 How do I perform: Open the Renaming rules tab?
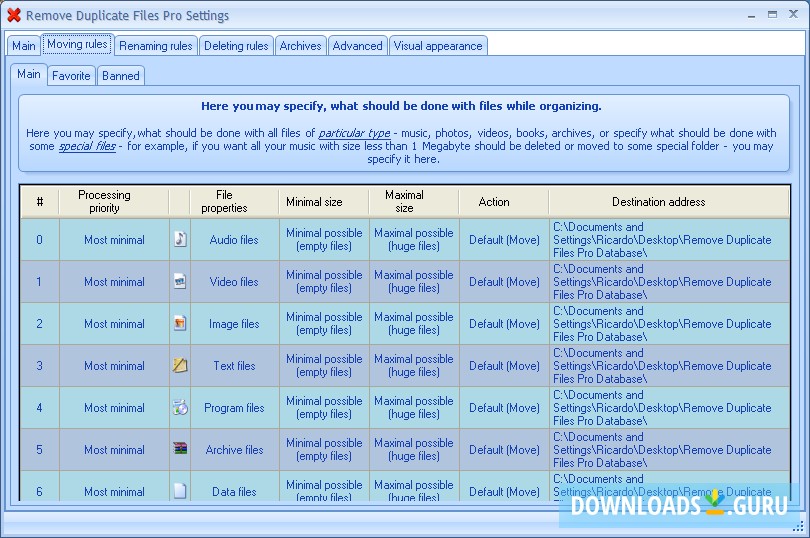[x=155, y=45]
